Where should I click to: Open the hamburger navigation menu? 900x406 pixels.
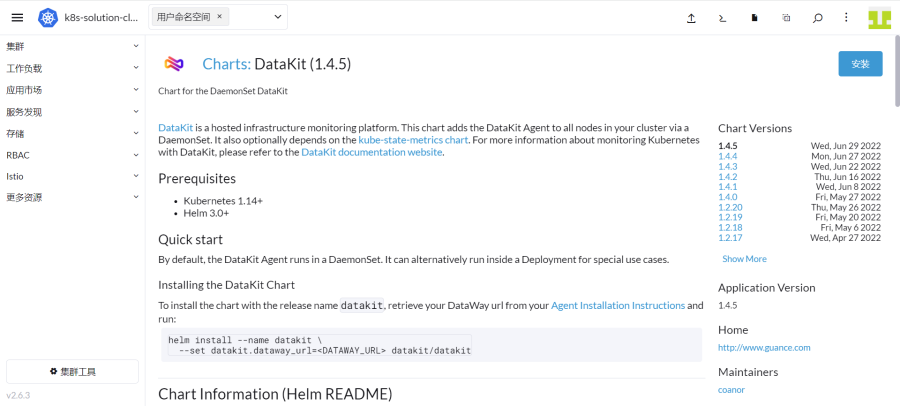pos(17,17)
